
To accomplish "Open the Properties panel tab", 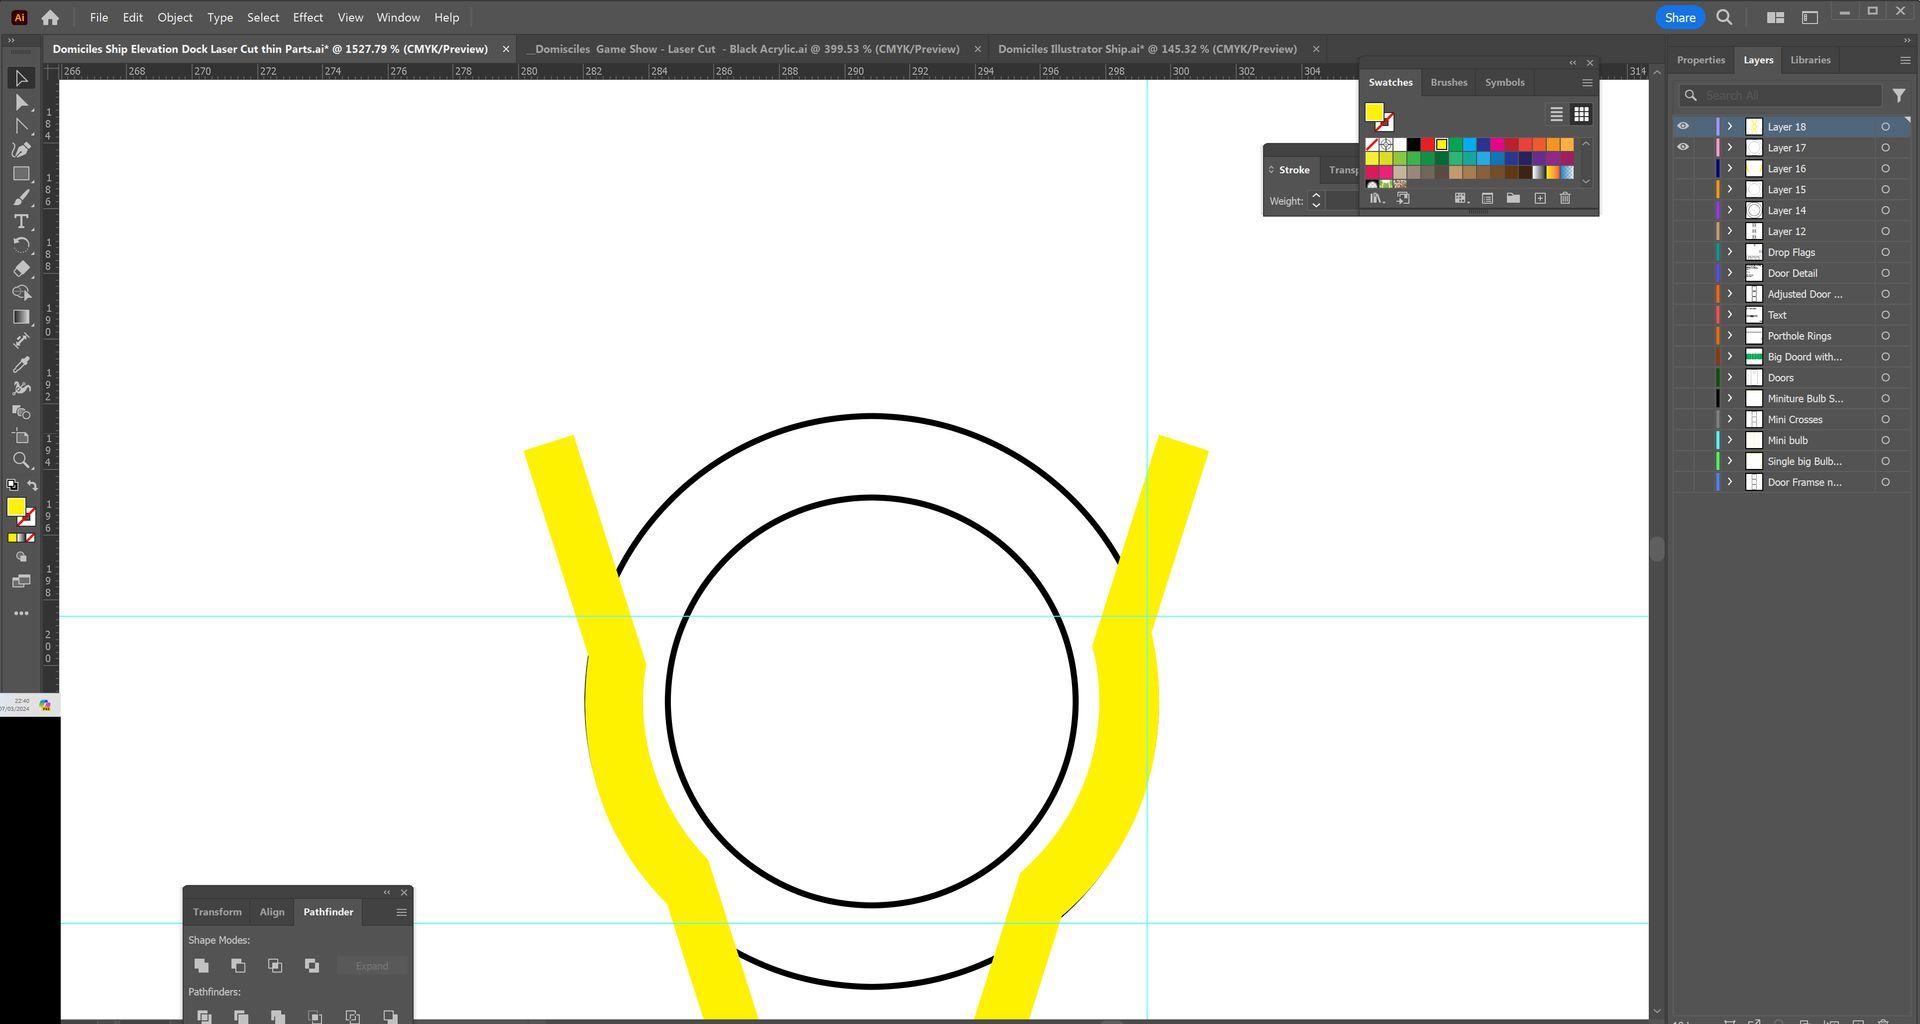I will [x=1700, y=60].
